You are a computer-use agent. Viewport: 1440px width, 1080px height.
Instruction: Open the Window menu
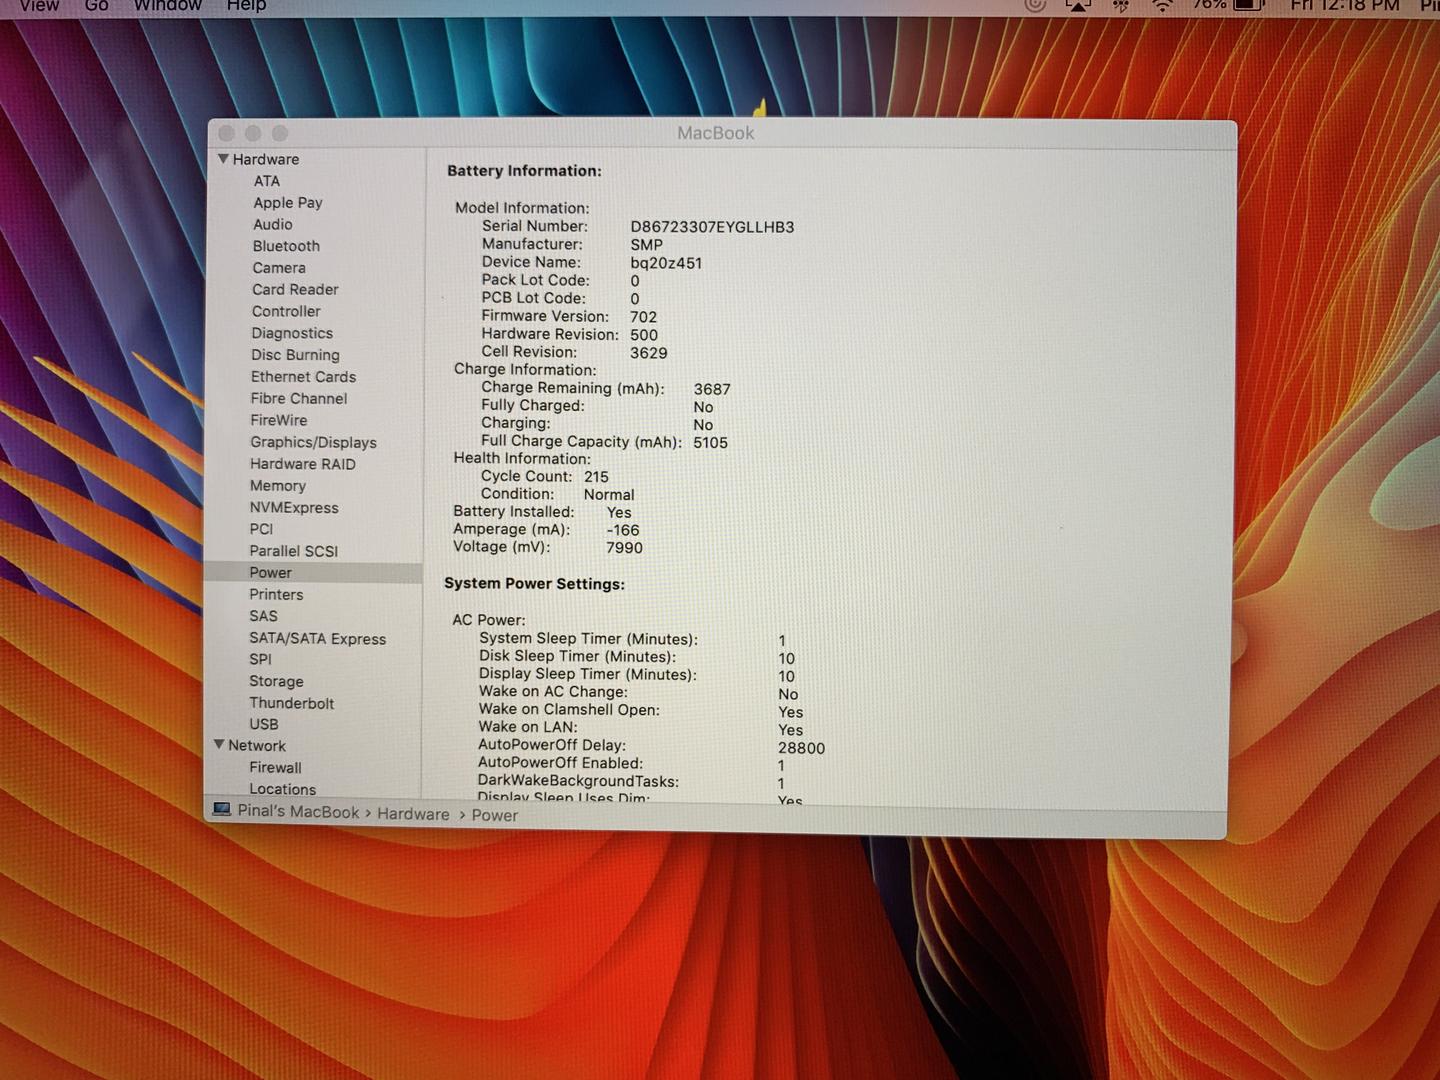coord(168,6)
